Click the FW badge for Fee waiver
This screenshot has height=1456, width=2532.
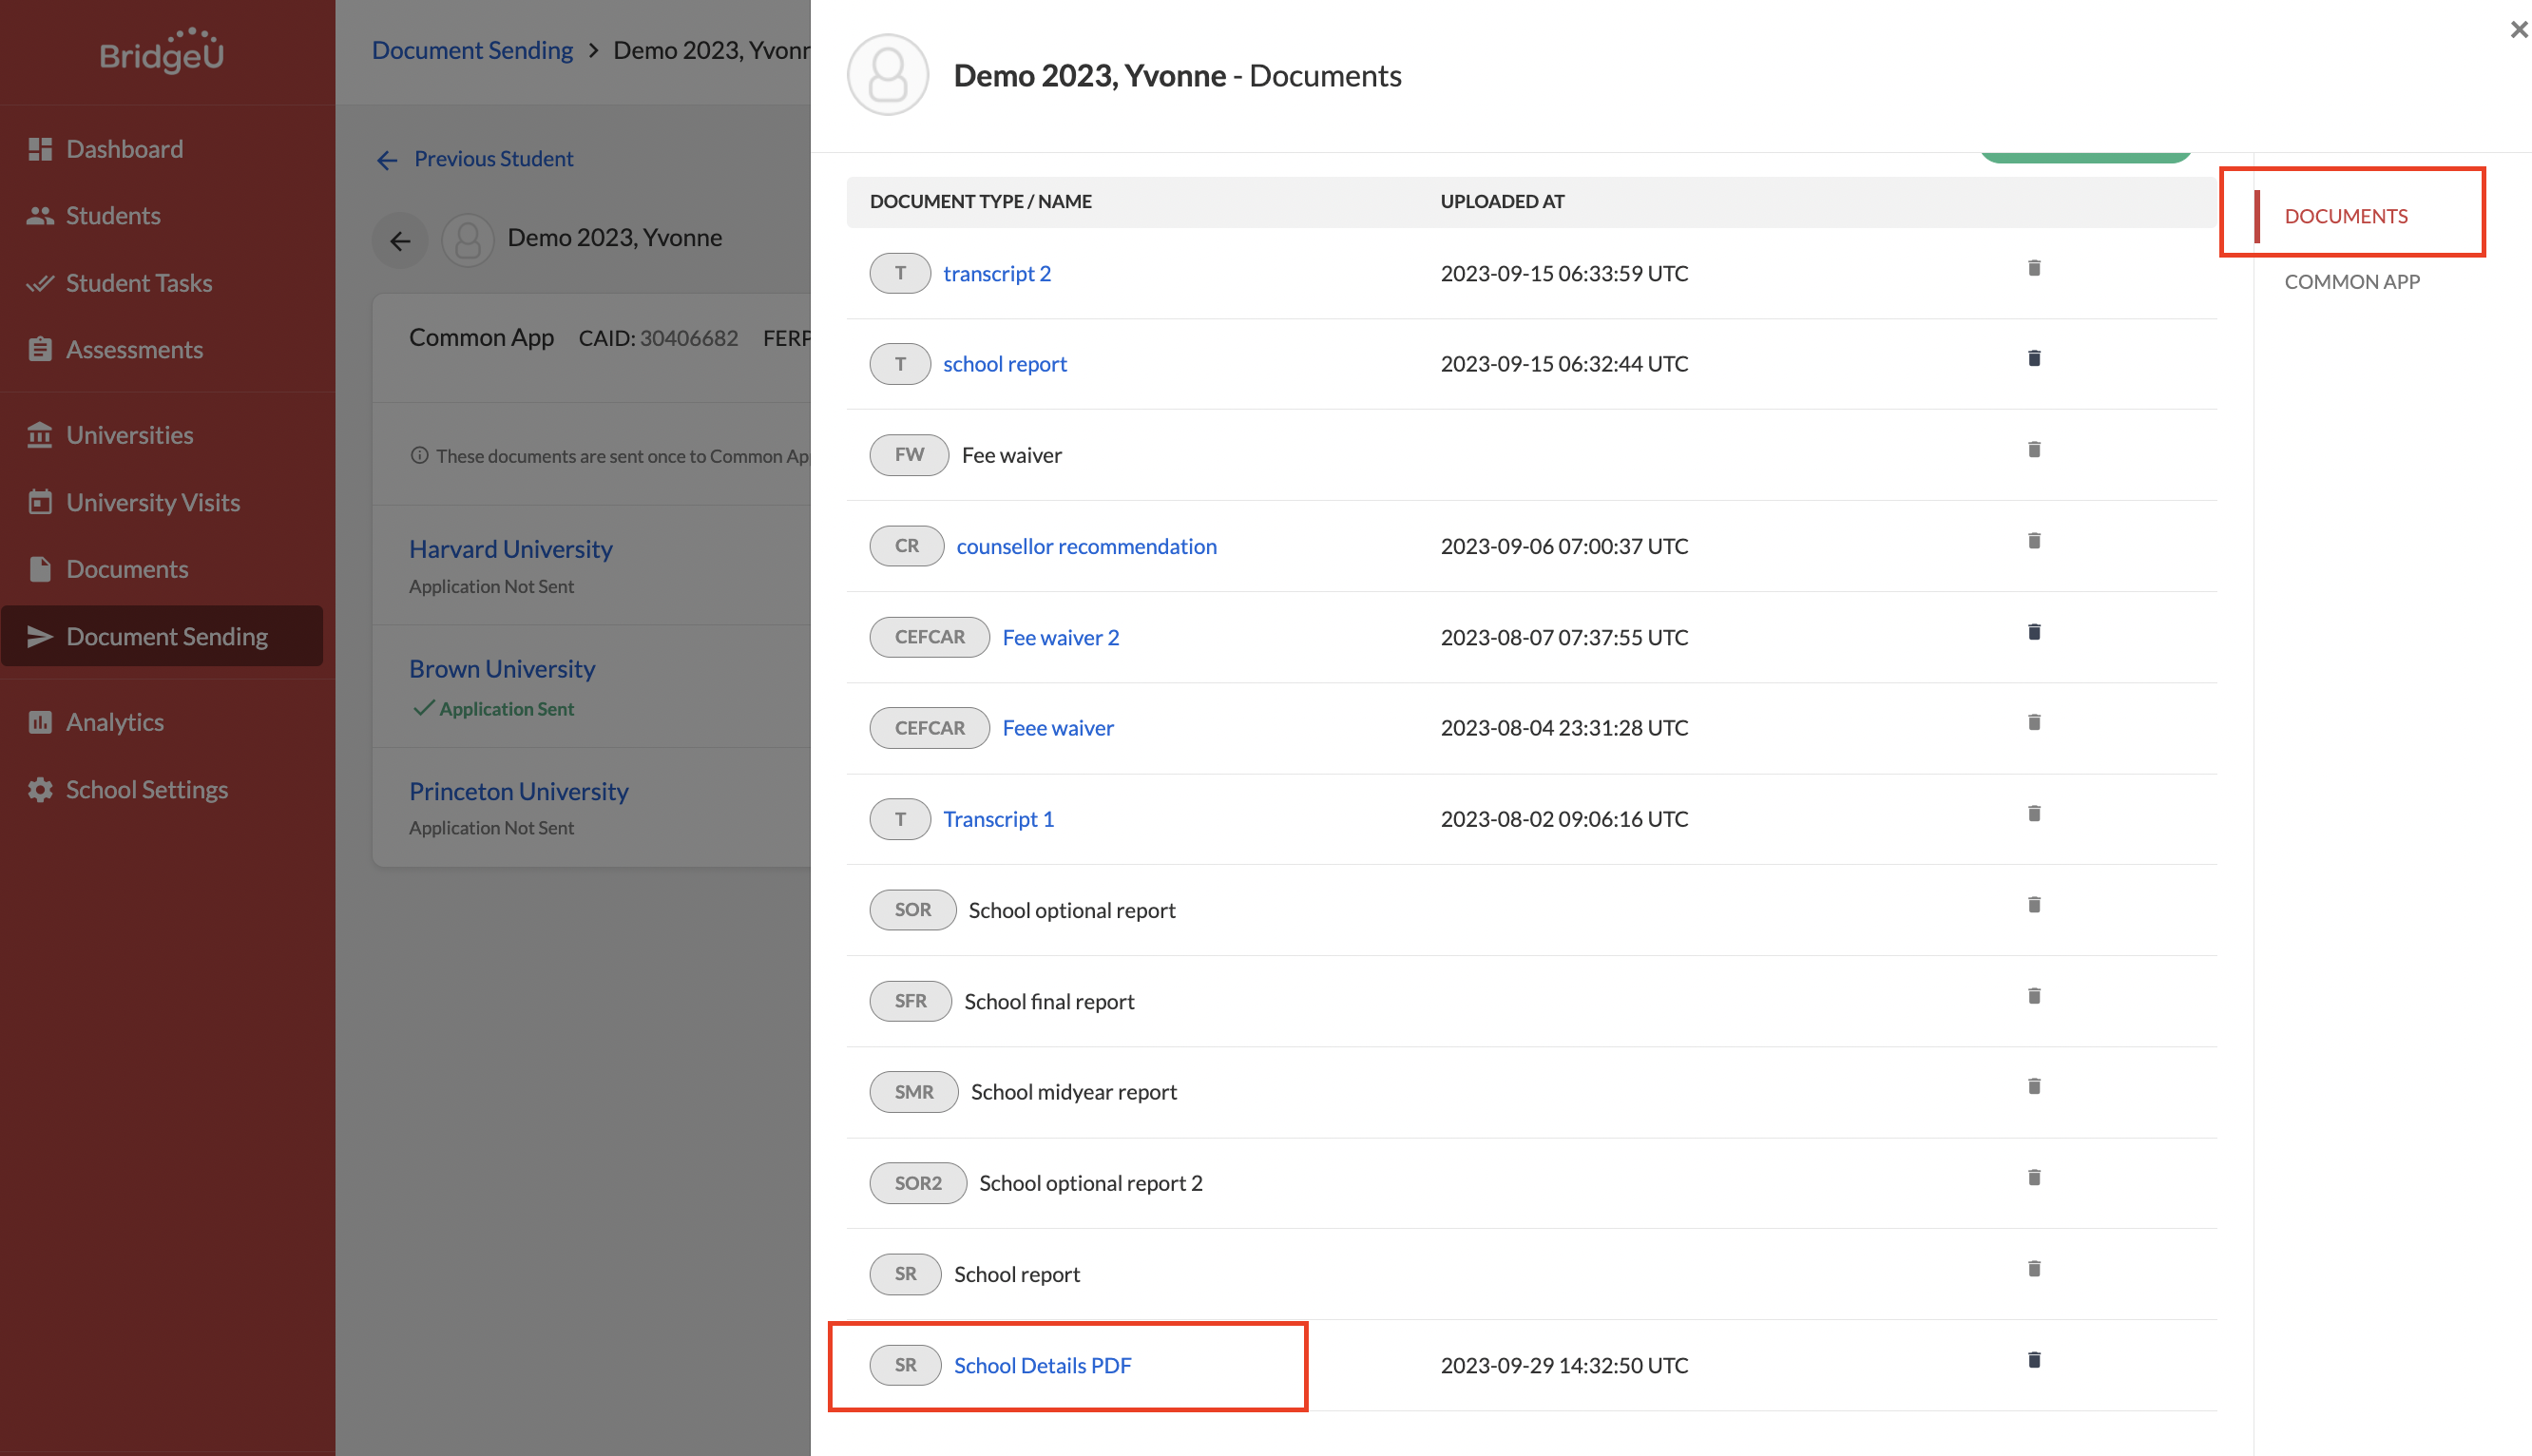click(x=909, y=455)
